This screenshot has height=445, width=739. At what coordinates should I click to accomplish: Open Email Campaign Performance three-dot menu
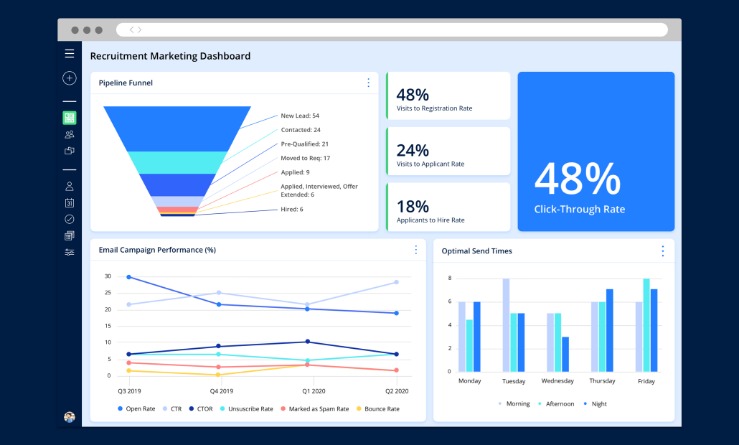[416, 250]
